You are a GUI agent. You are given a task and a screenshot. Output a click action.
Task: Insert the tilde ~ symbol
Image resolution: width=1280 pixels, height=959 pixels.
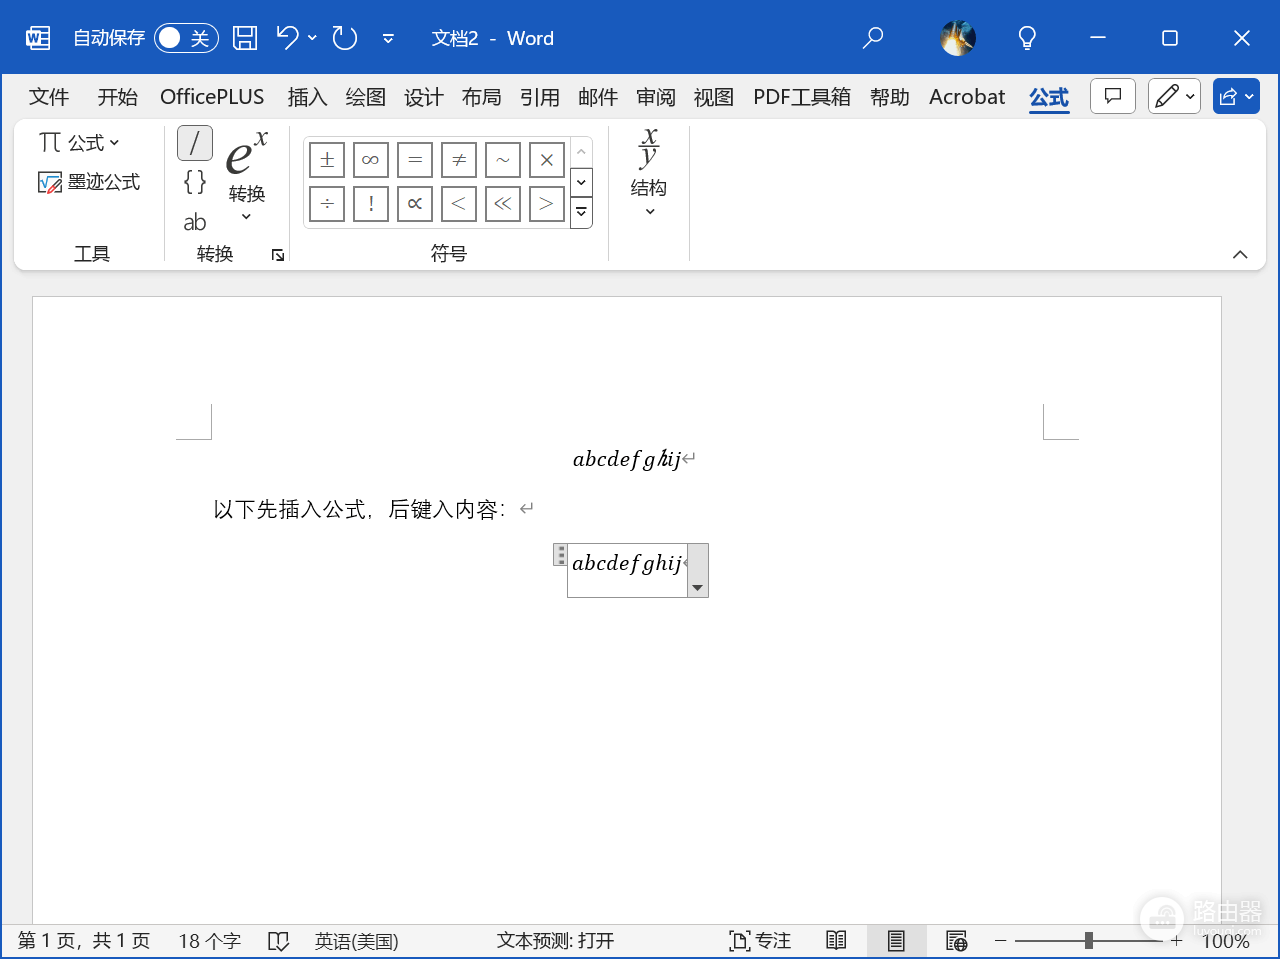click(503, 160)
